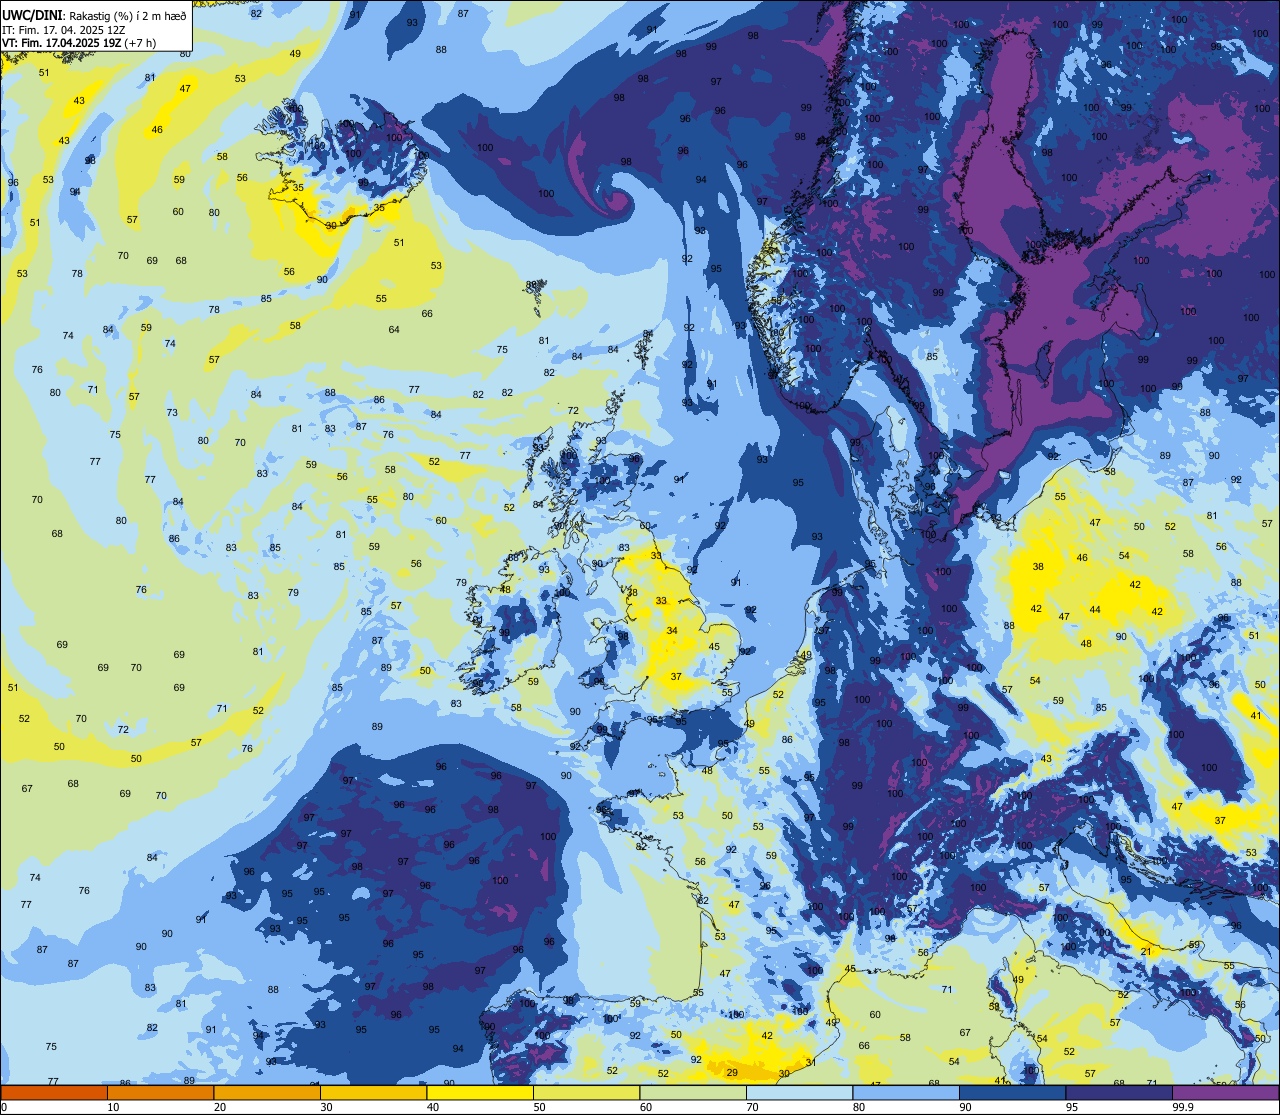1280x1115 pixels.
Task: Click the 60–70% pale green legend swatch
Action: (x=693, y=1092)
